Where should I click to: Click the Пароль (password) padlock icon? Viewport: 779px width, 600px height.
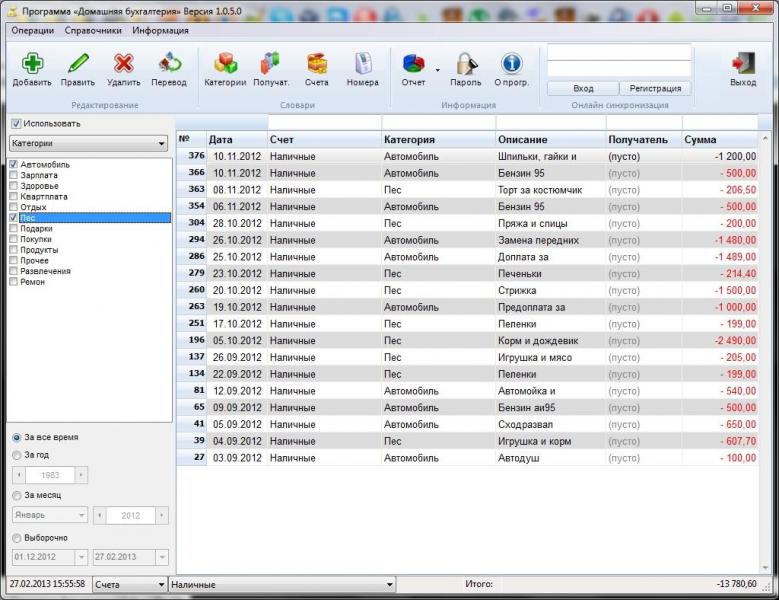click(x=466, y=64)
